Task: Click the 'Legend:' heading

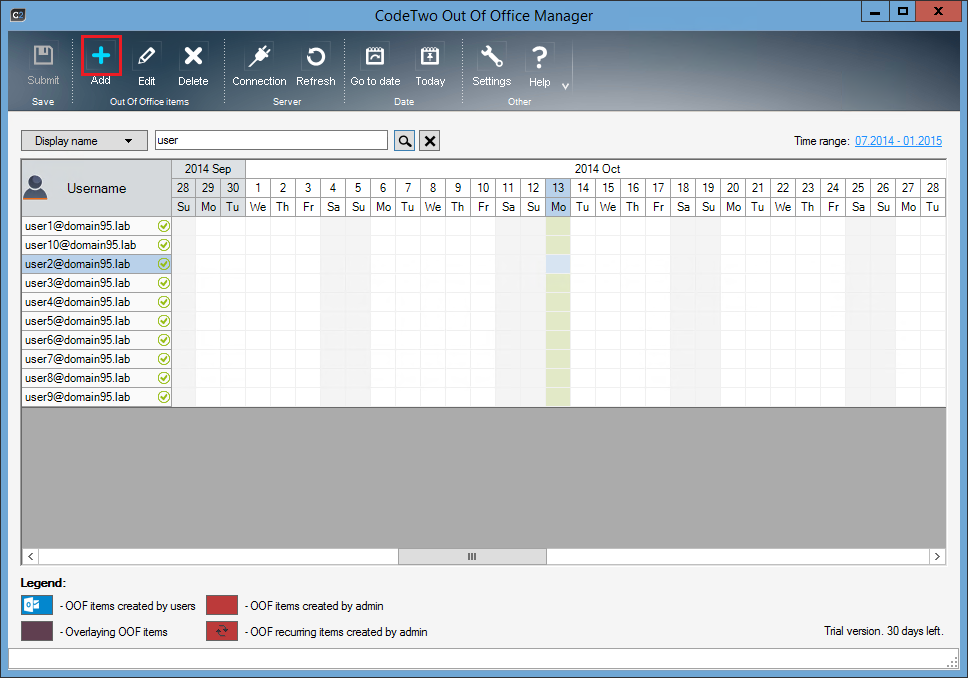Action: [43, 583]
